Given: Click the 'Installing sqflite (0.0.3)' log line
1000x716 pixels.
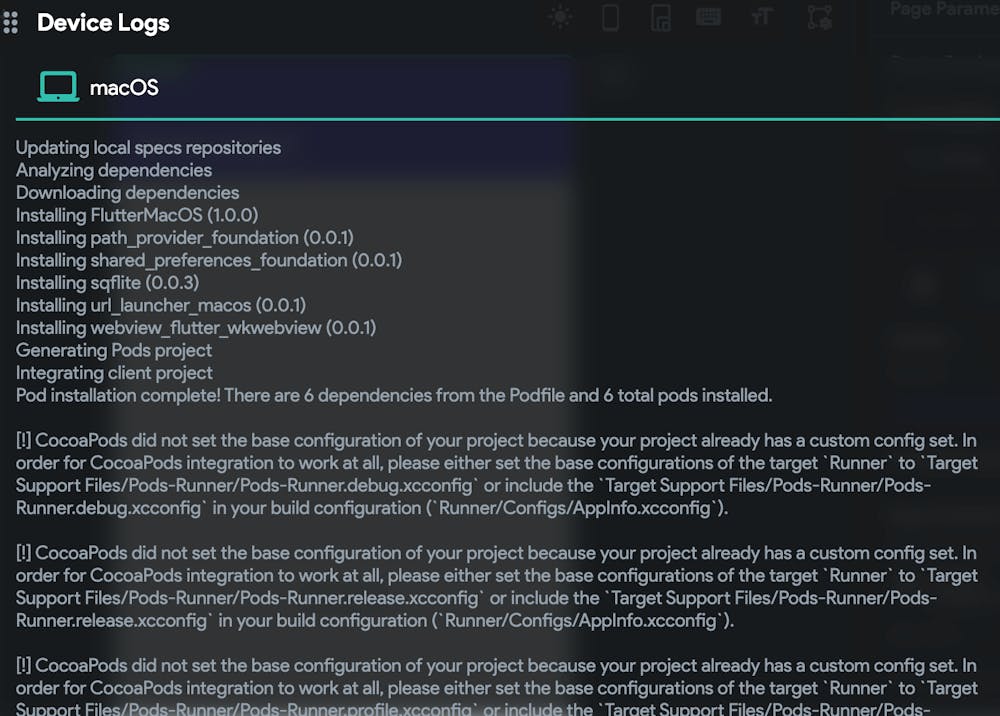Looking at the screenshot, I should 107,283.
